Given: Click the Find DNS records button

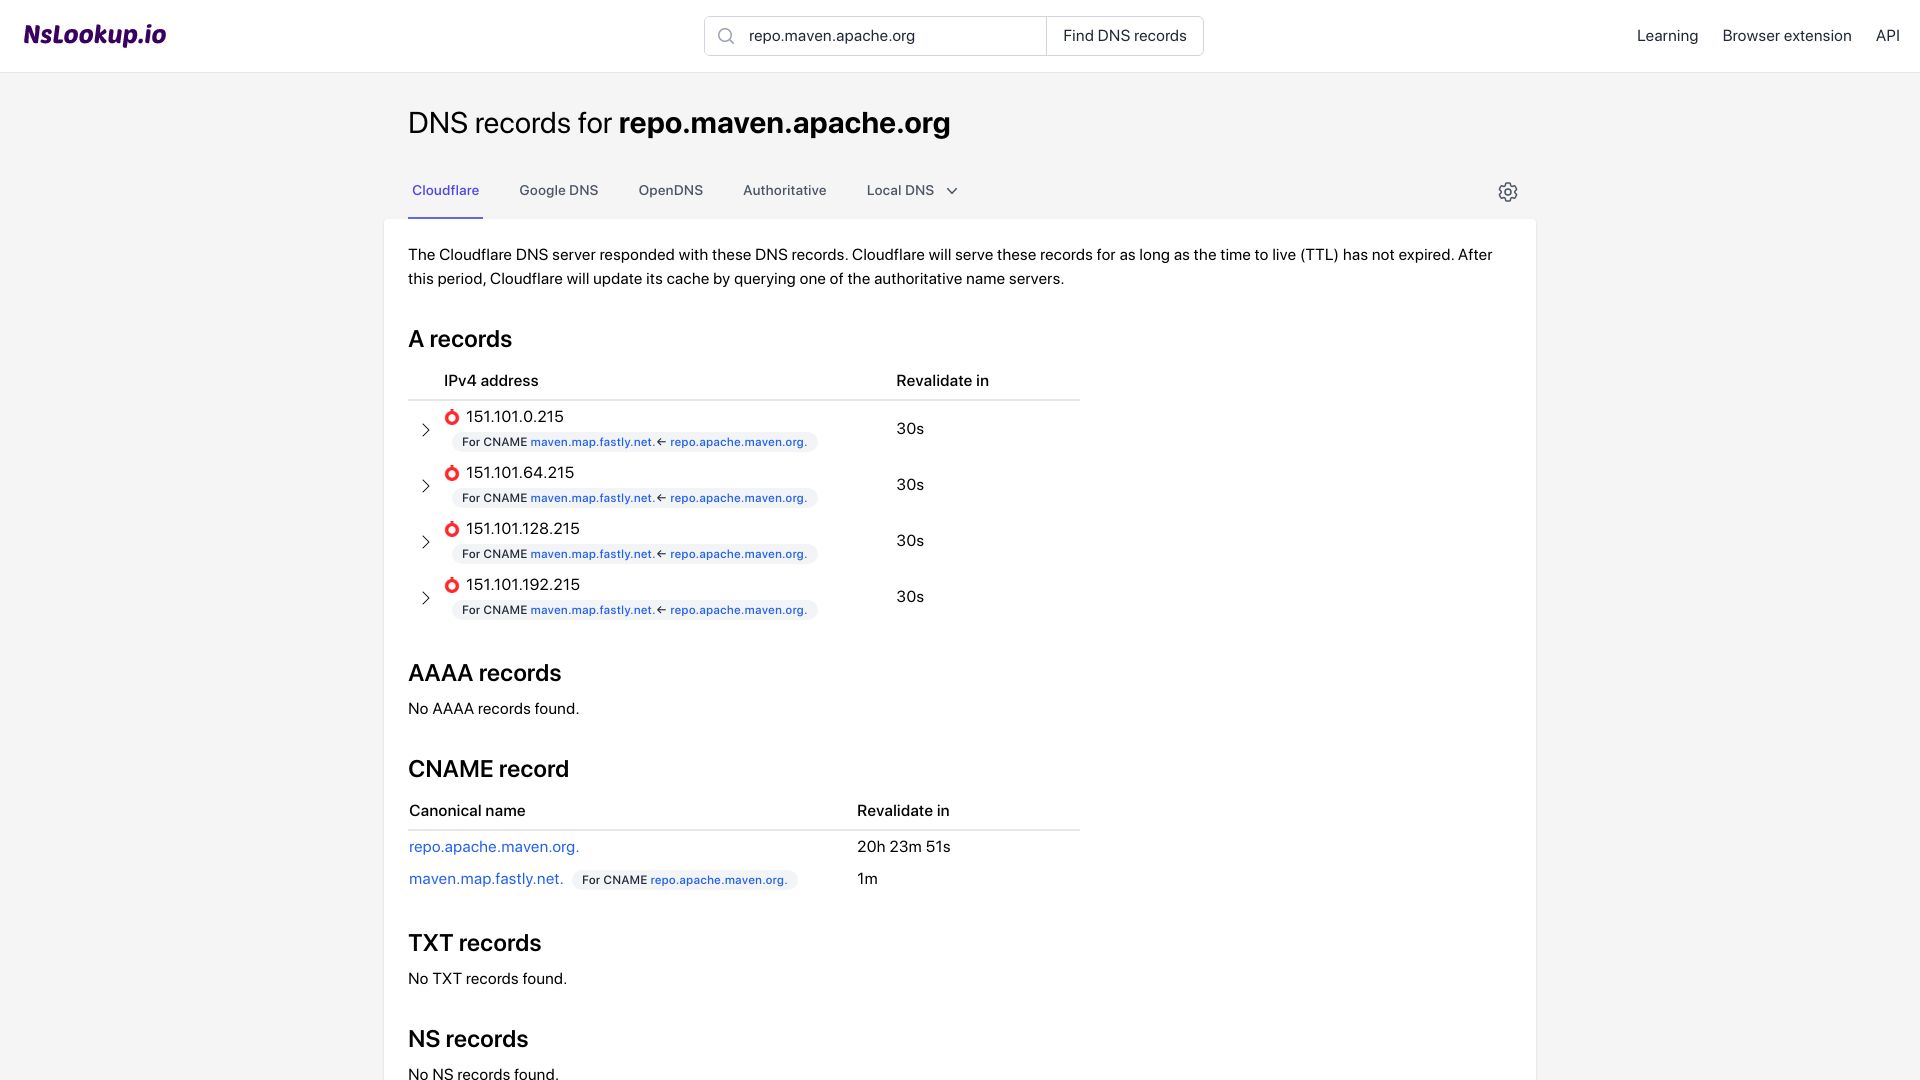Looking at the screenshot, I should coord(1124,36).
